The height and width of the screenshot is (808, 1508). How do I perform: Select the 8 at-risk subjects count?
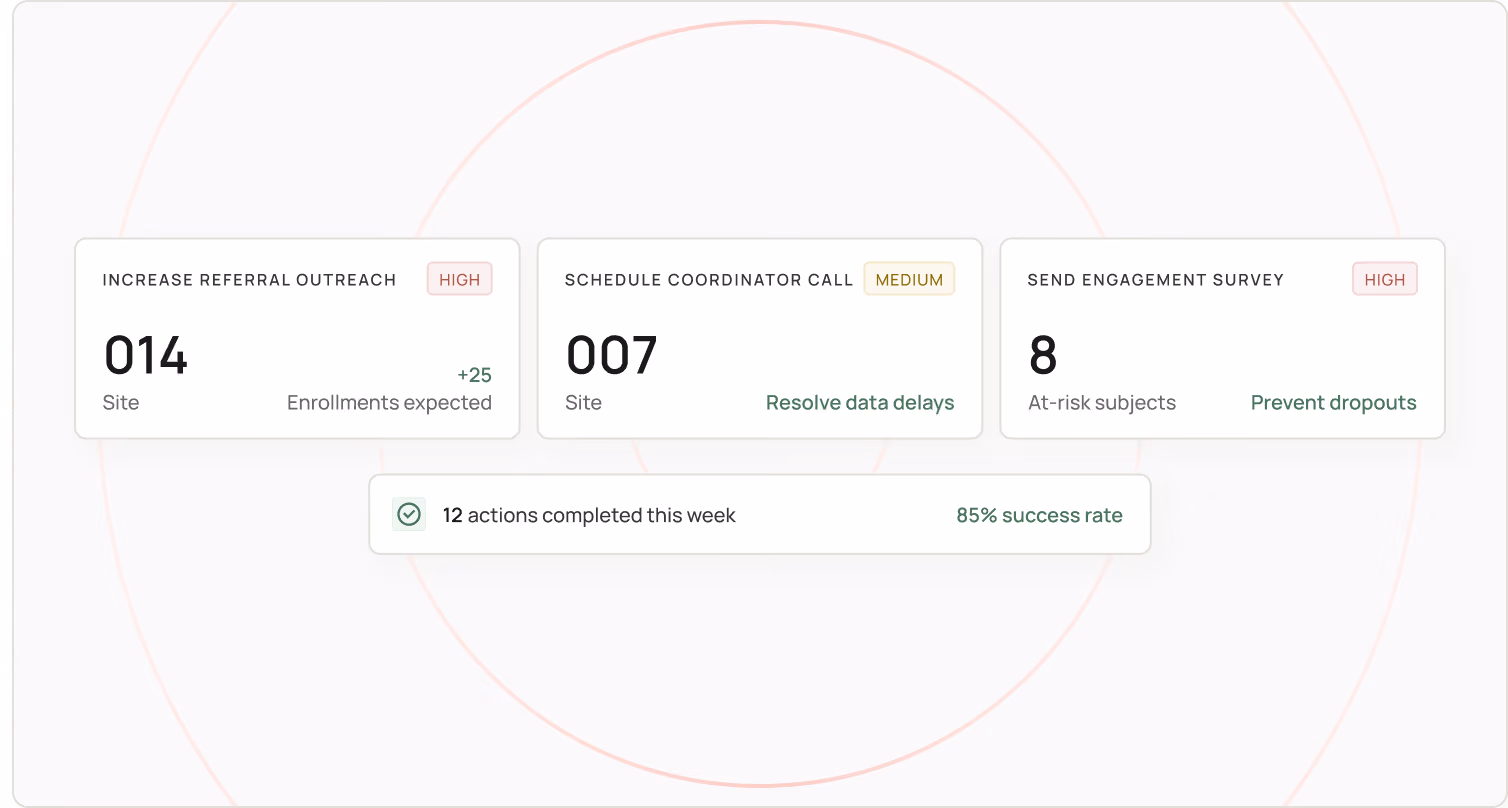click(1043, 356)
